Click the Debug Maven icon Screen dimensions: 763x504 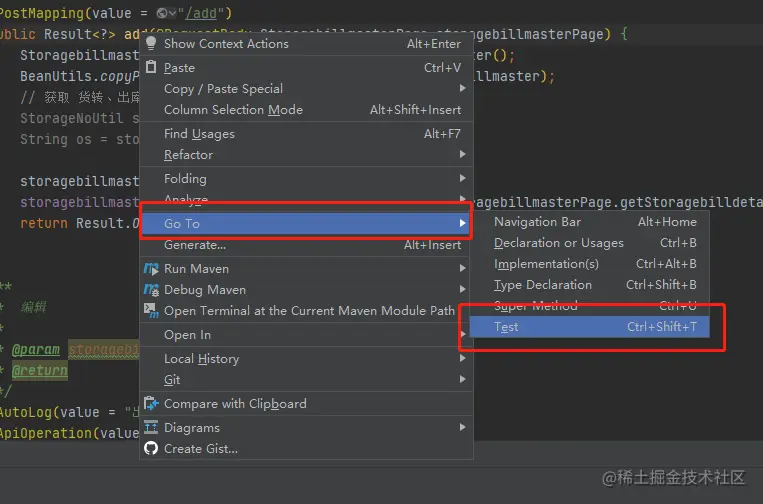point(152,290)
